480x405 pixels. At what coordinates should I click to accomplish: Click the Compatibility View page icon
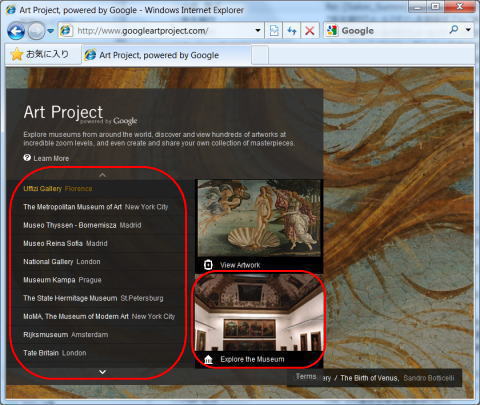click(x=274, y=31)
